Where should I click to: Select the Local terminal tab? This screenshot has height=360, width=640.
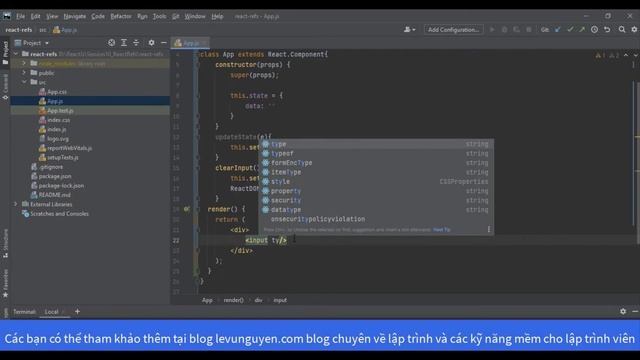pyautogui.click(x=51, y=312)
